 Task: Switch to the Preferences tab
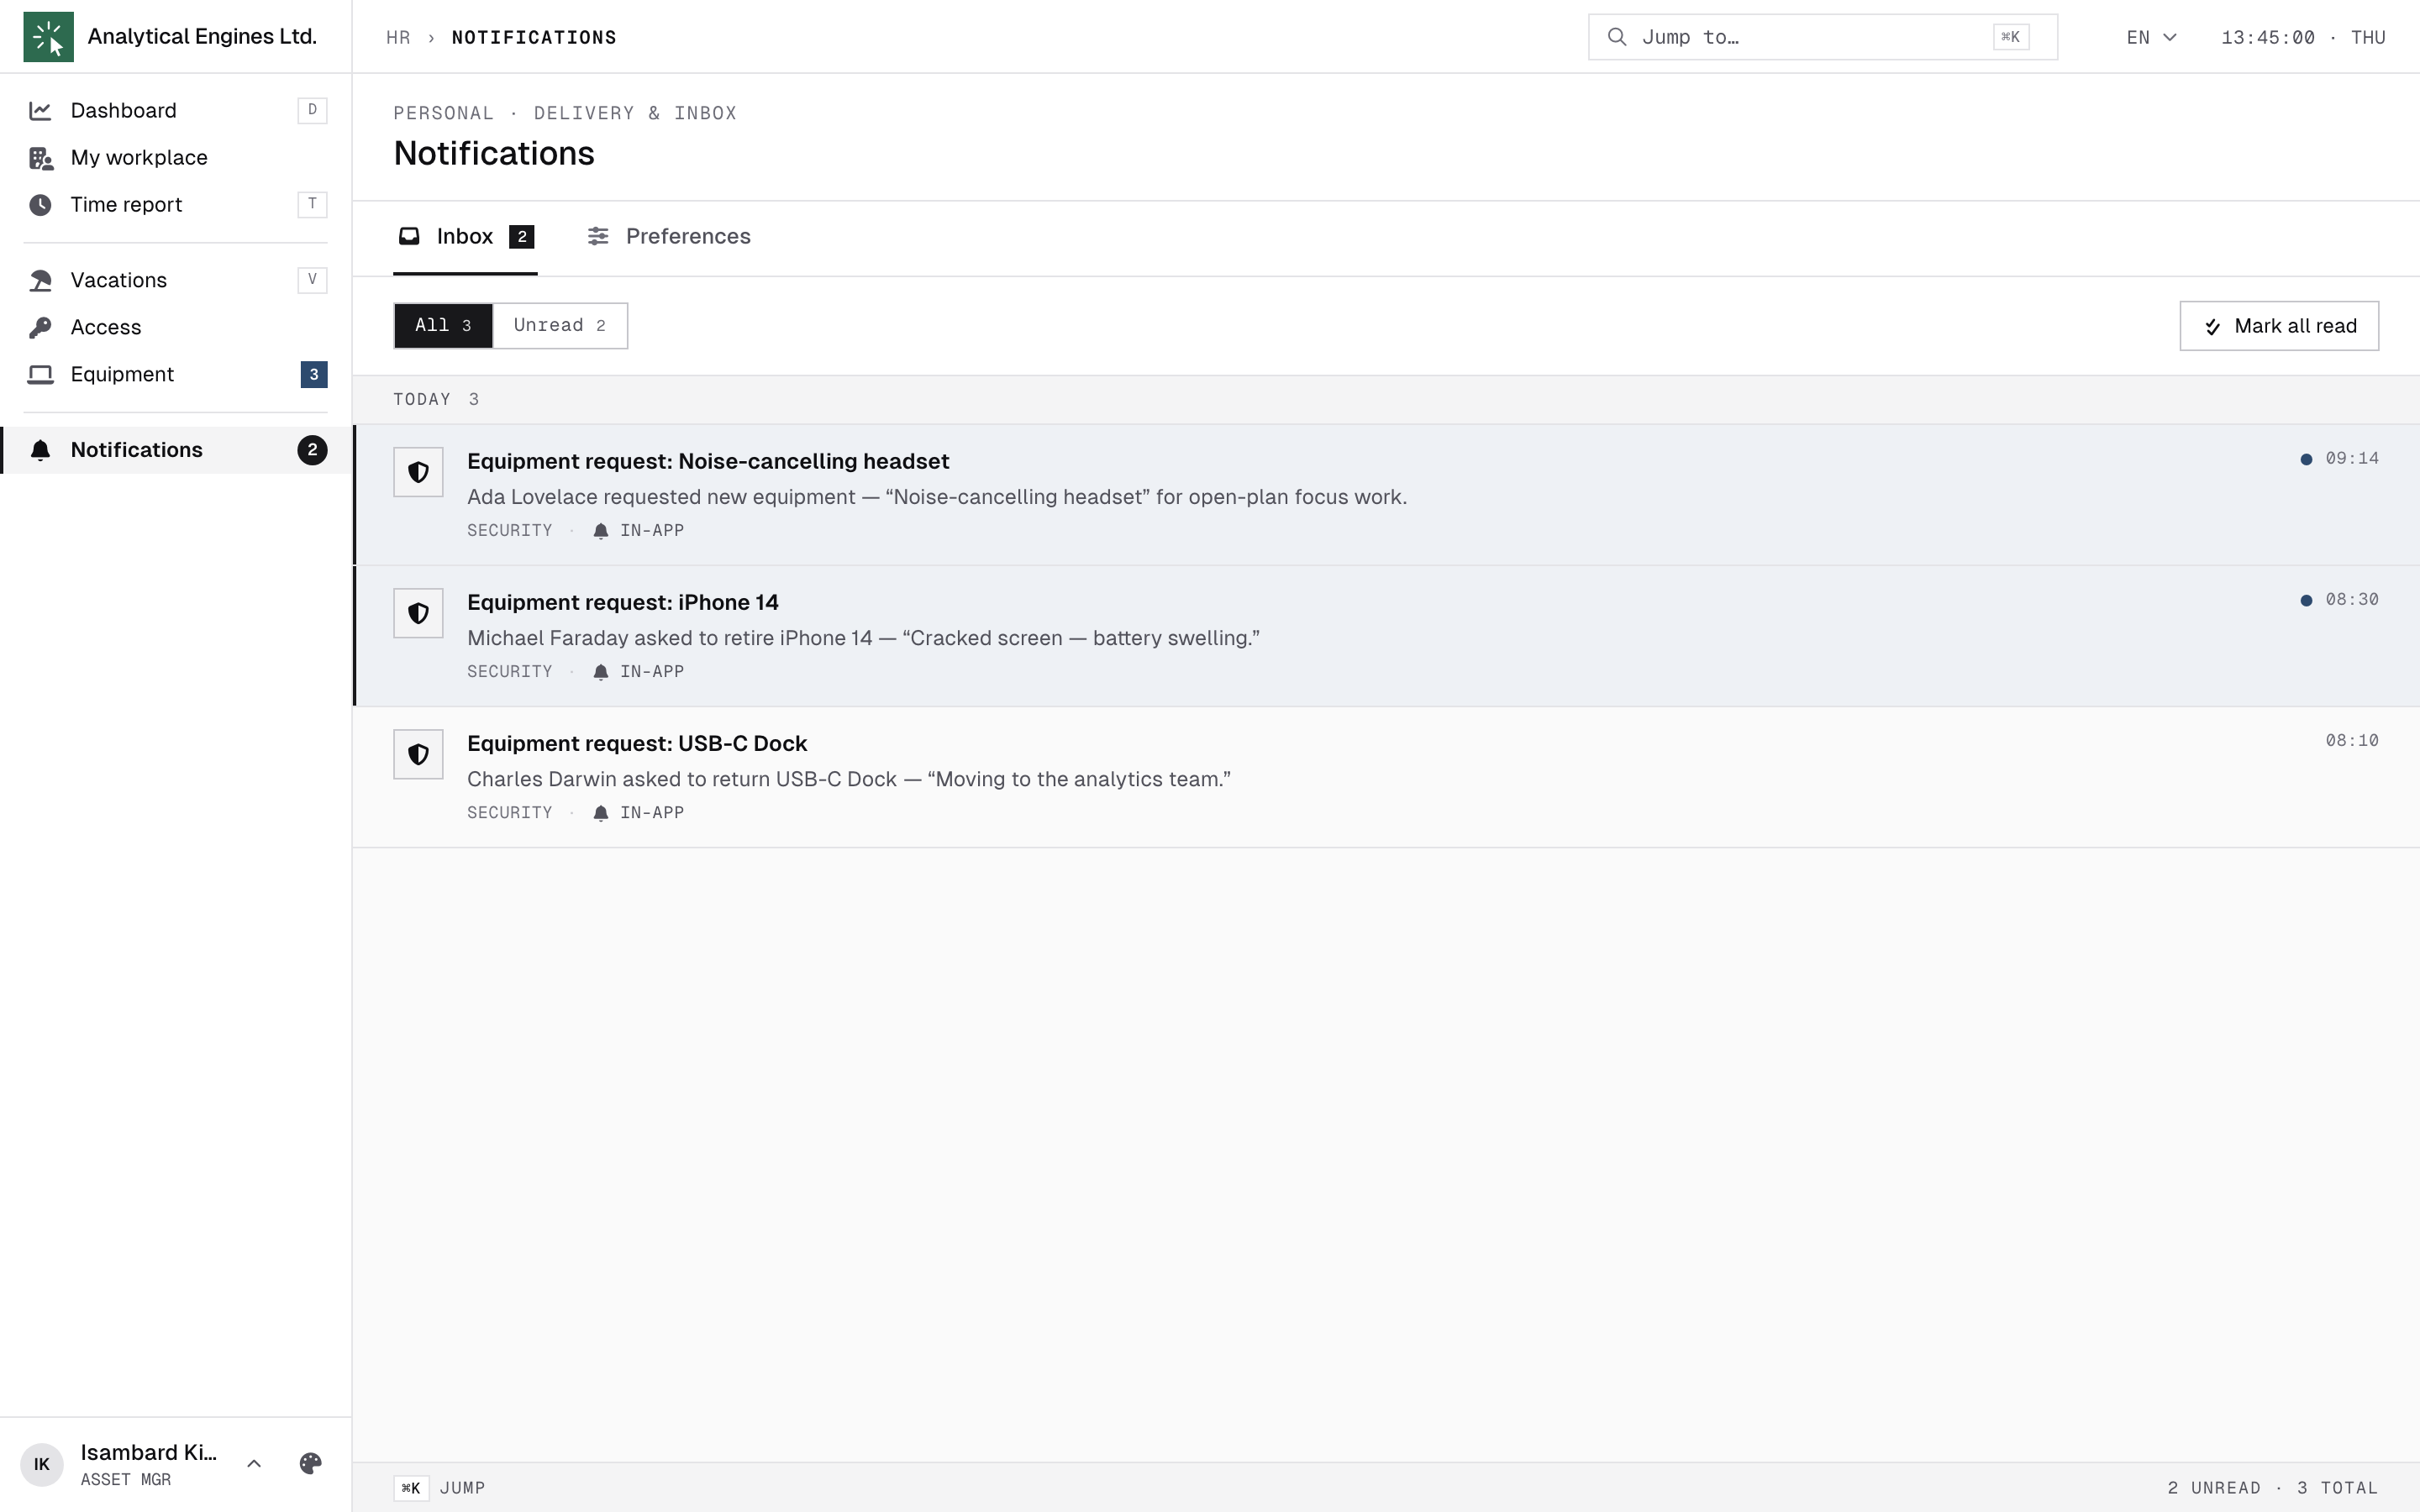(x=669, y=237)
